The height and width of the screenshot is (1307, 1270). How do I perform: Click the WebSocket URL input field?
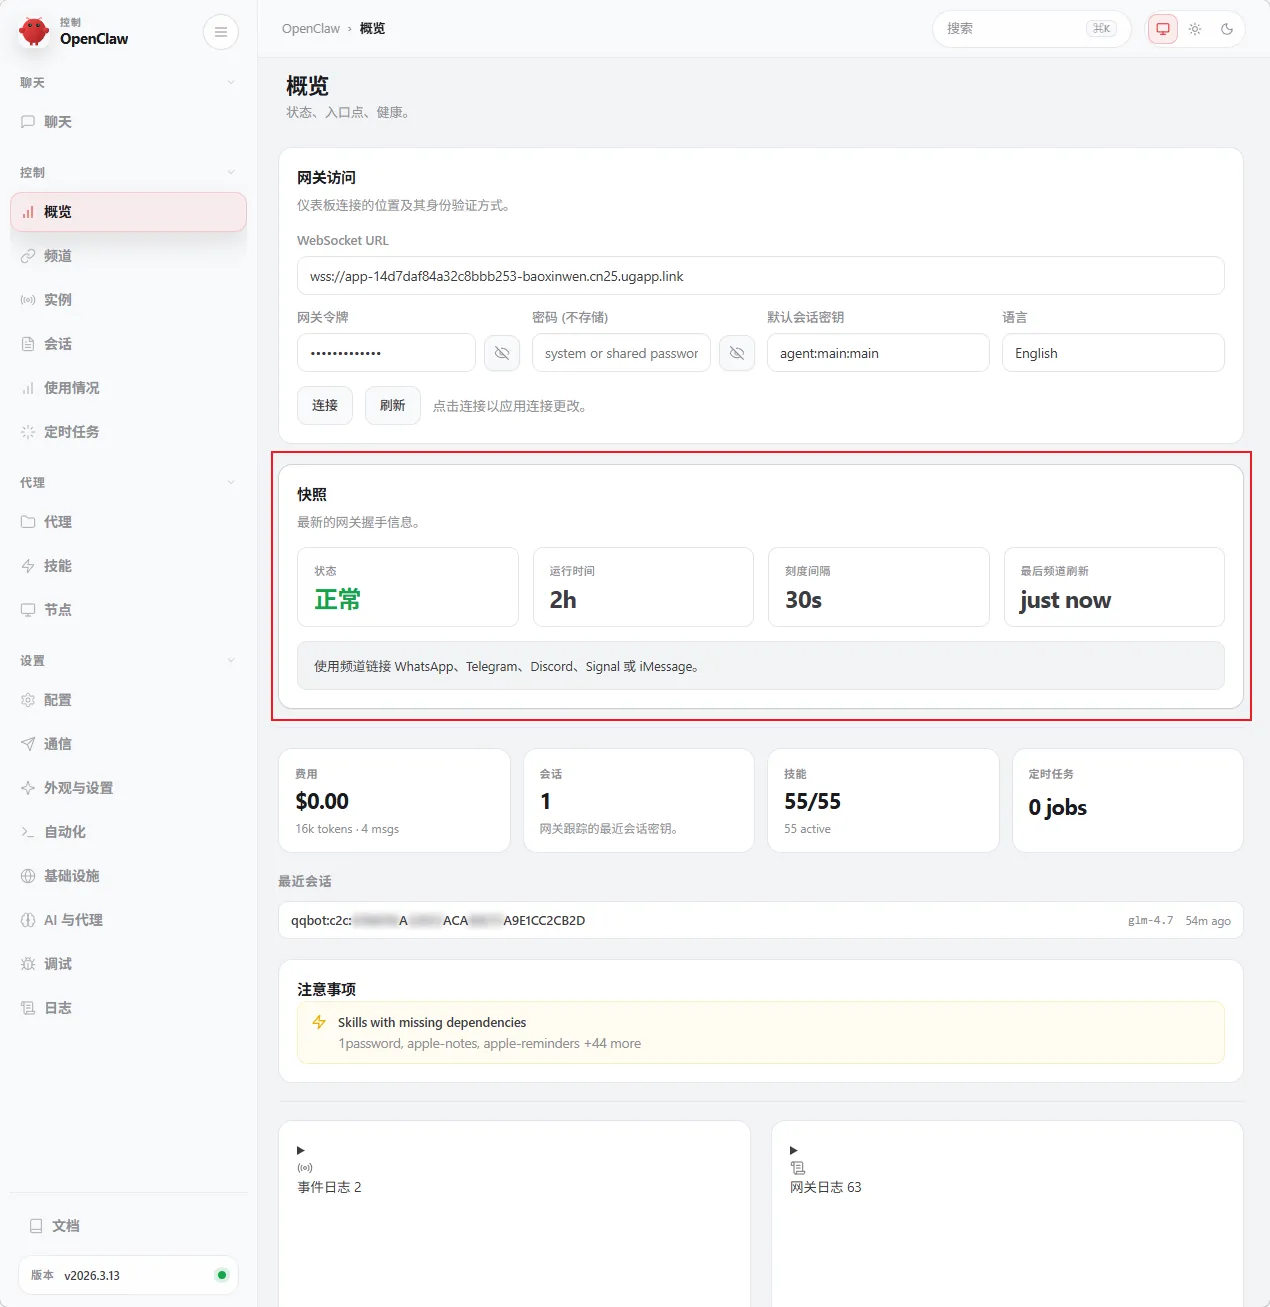[760, 276]
